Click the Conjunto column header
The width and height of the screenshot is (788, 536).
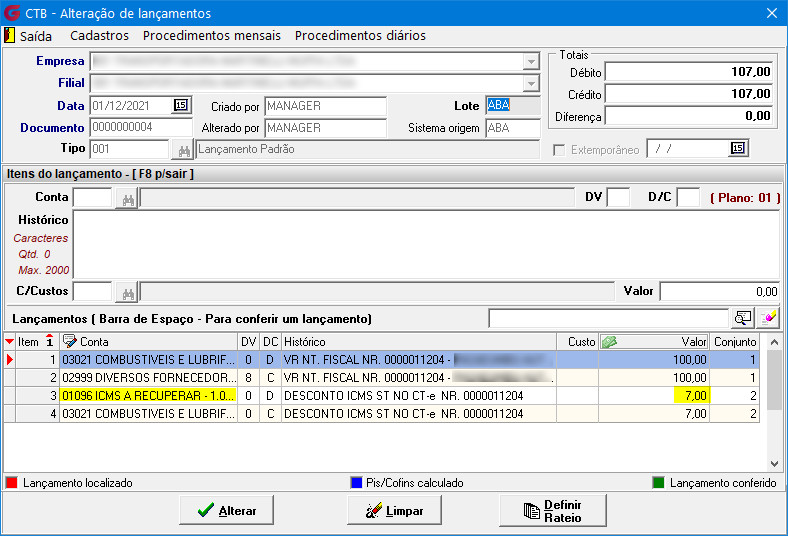735,342
